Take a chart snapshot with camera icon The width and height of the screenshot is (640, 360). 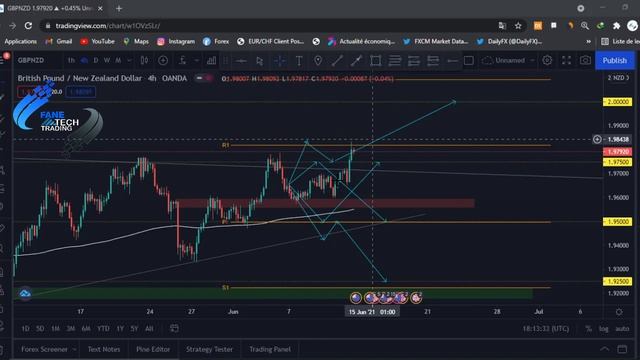pos(585,60)
